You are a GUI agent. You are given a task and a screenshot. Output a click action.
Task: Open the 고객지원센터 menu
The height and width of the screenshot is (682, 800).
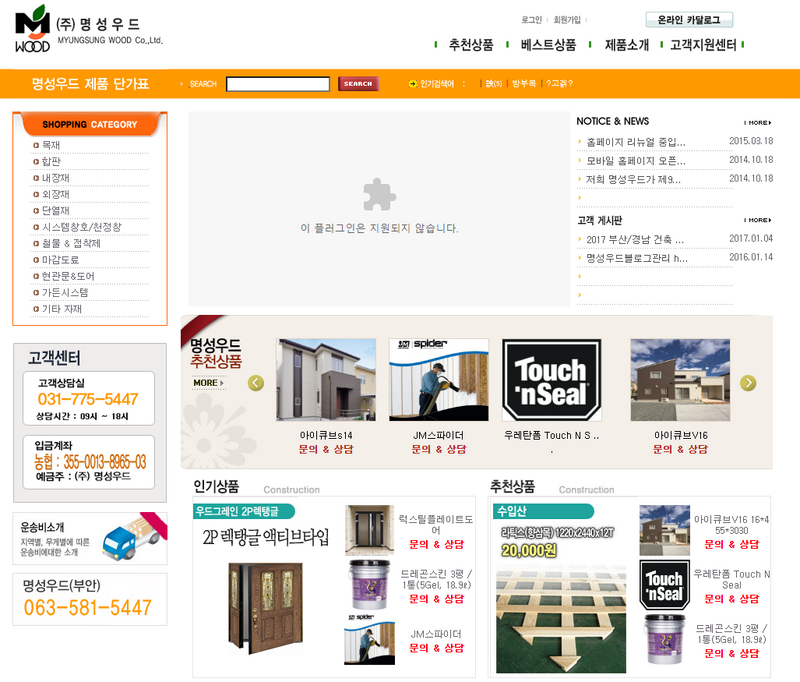click(703, 45)
